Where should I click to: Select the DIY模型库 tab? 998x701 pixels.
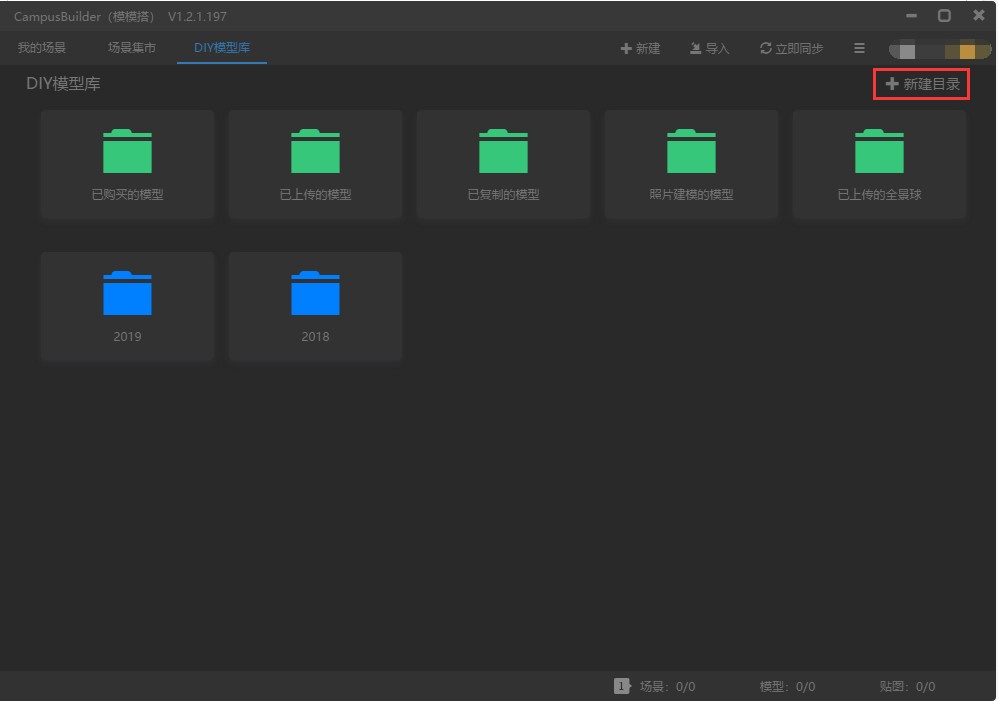click(x=221, y=48)
